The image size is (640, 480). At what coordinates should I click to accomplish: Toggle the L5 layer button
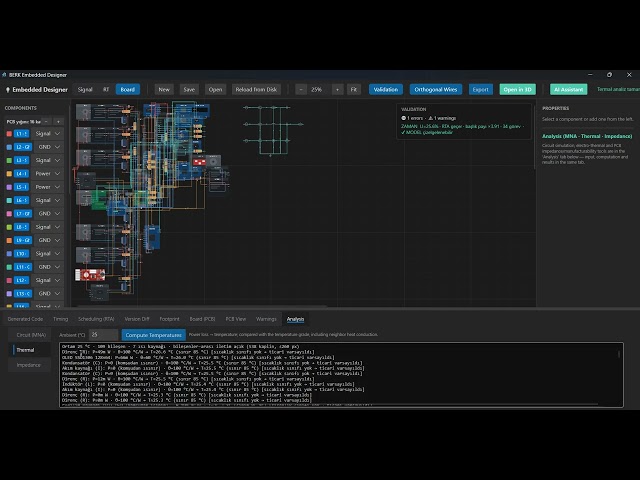tap(21, 187)
